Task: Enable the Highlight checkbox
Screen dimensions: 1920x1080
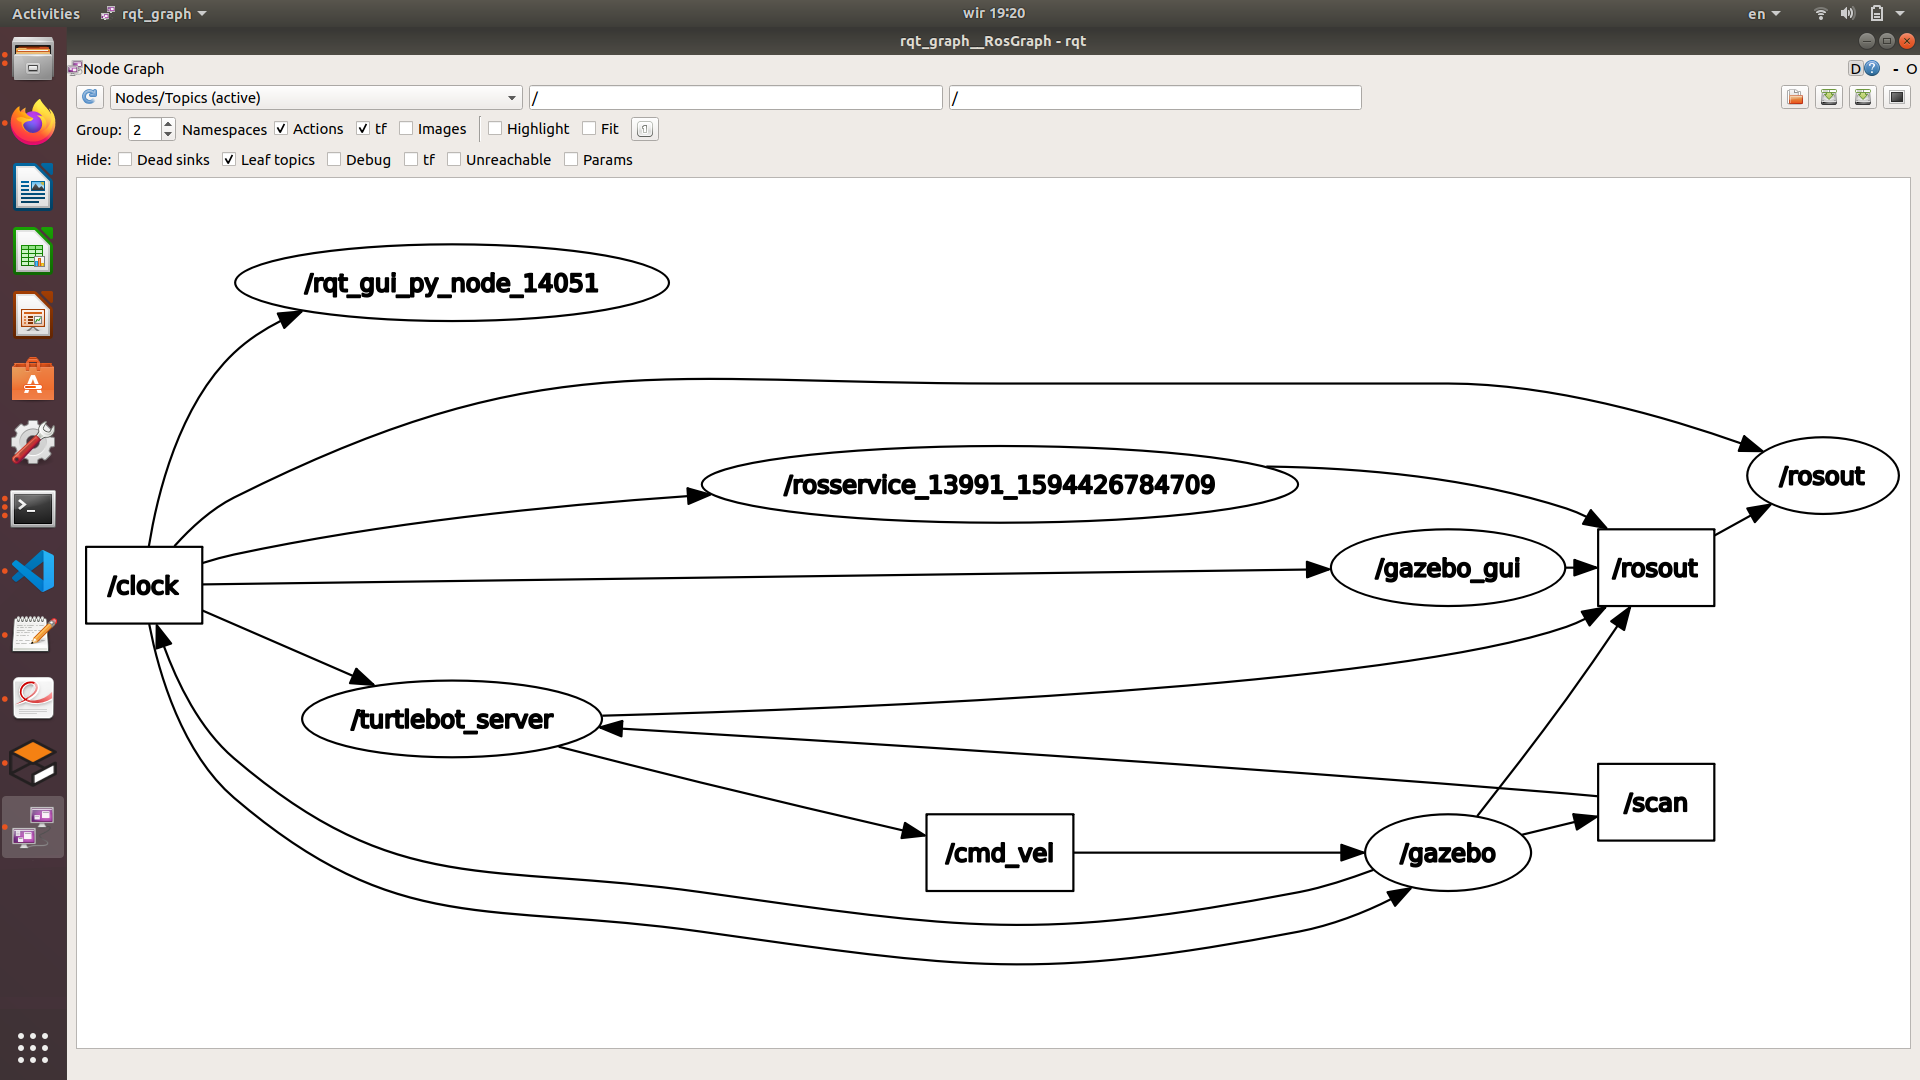Action: (495, 129)
